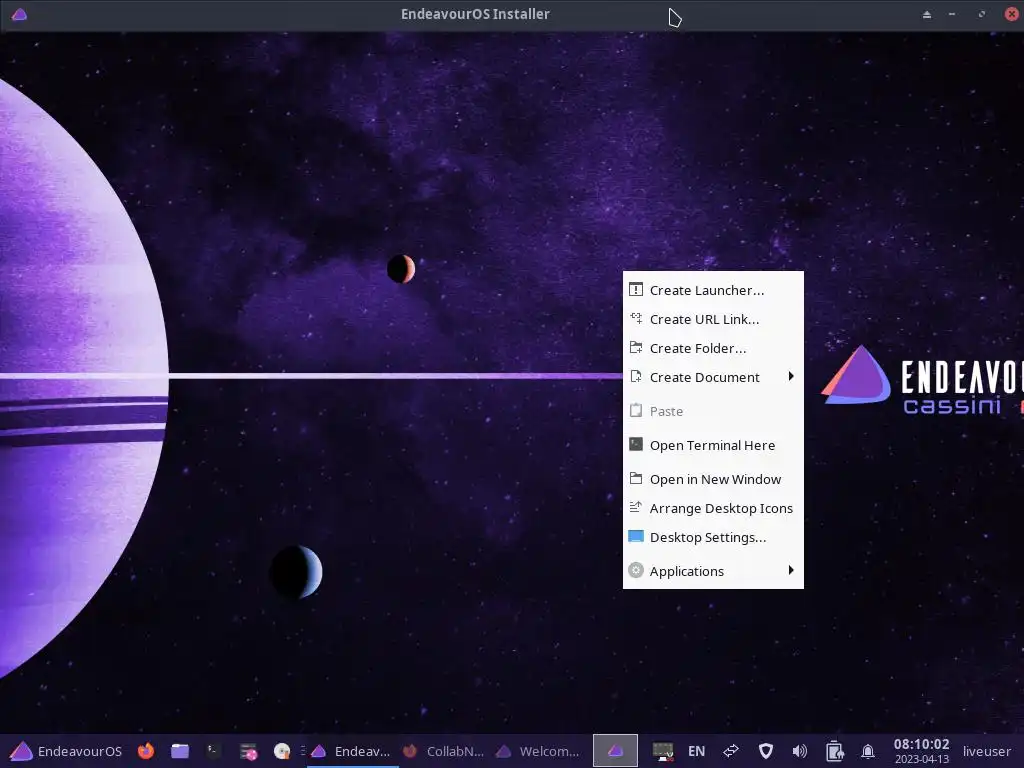Open the notifications bell icon
The image size is (1024, 768).
pyautogui.click(x=868, y=751)
